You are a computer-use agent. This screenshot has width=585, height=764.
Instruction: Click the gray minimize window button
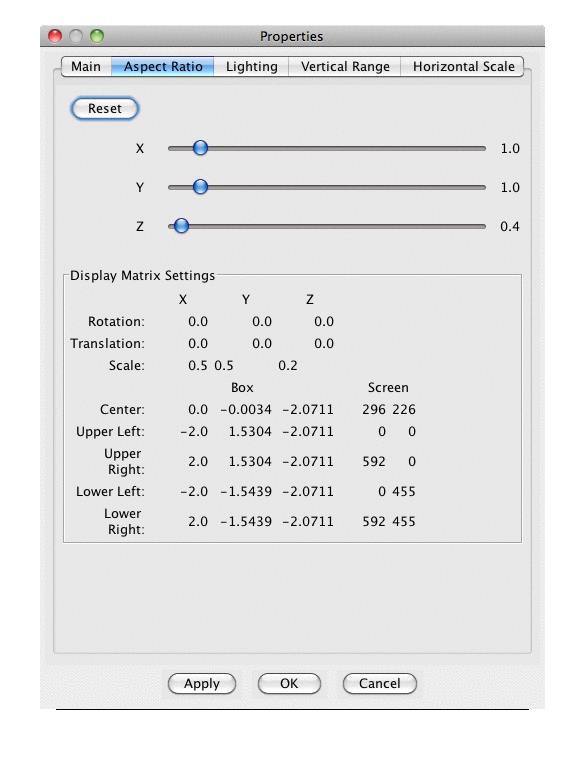pos(76,36)
